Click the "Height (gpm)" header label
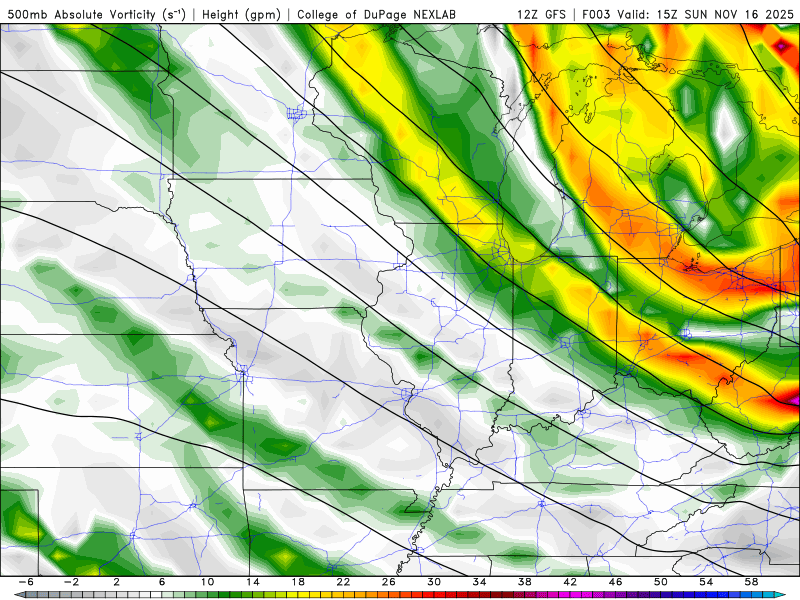800x600 pixels. (241, 15)
